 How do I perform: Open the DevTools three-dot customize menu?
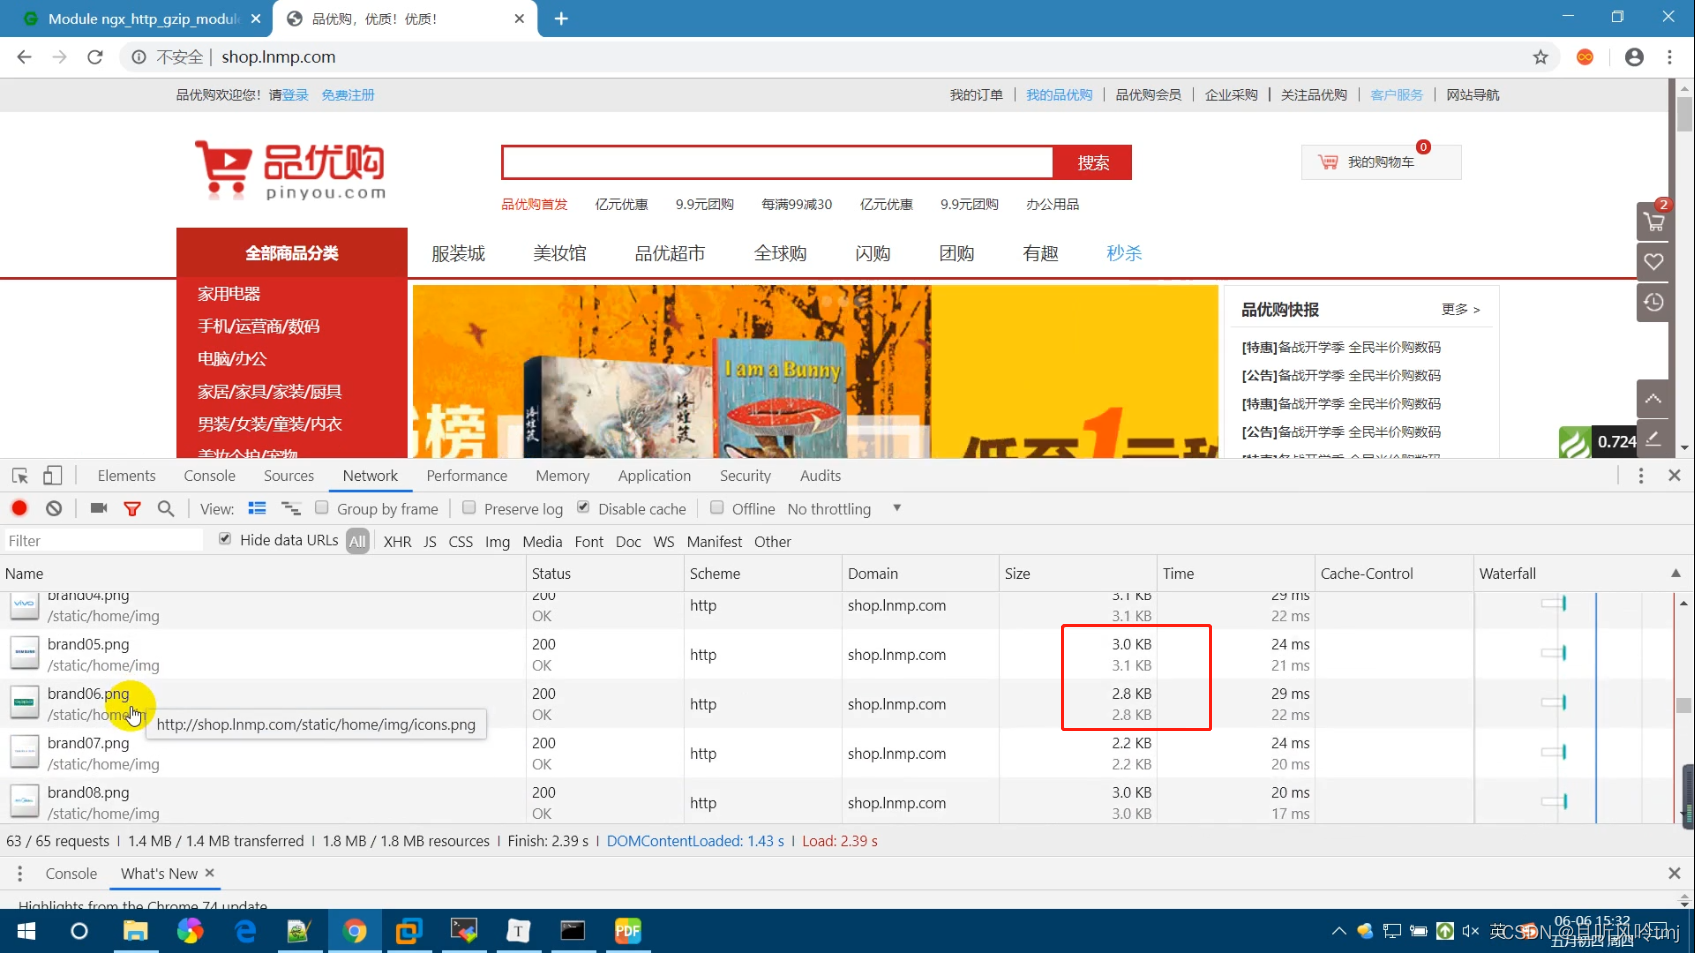[x=1640, y=476]
